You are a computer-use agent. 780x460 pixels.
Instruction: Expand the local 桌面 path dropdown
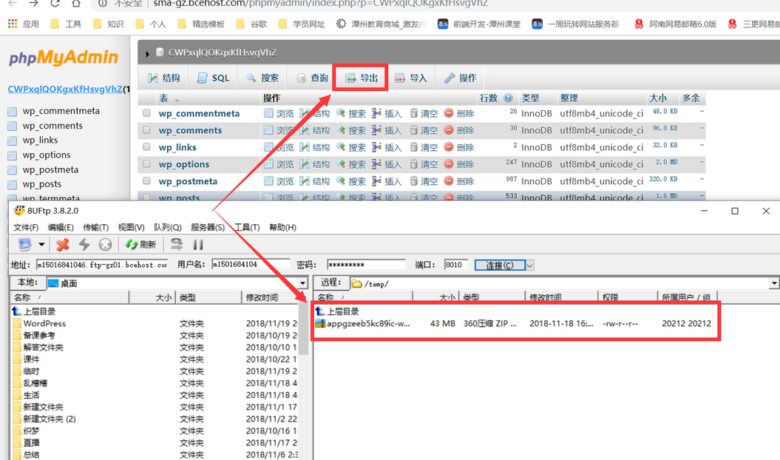(302, 283)
